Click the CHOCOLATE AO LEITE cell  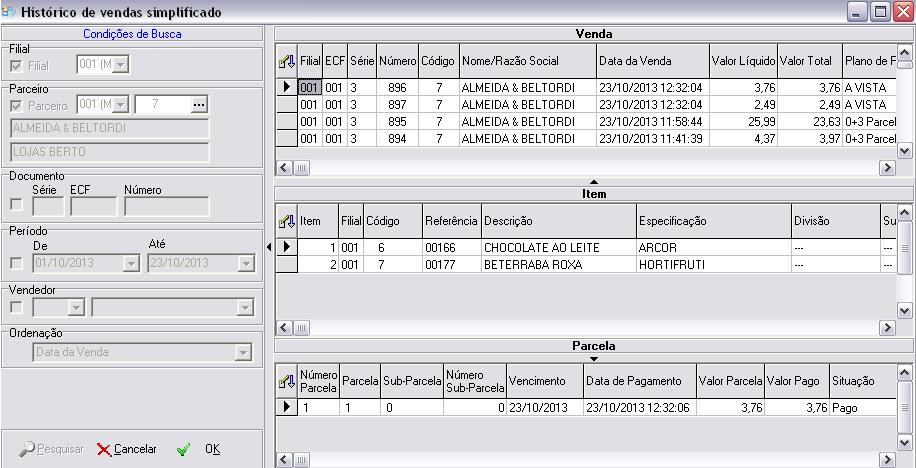[558, 247]
